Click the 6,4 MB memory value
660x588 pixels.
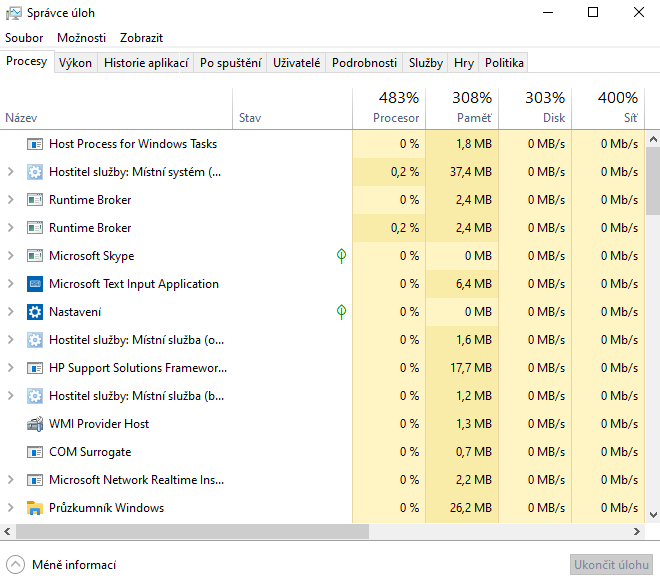coord(474,284)
